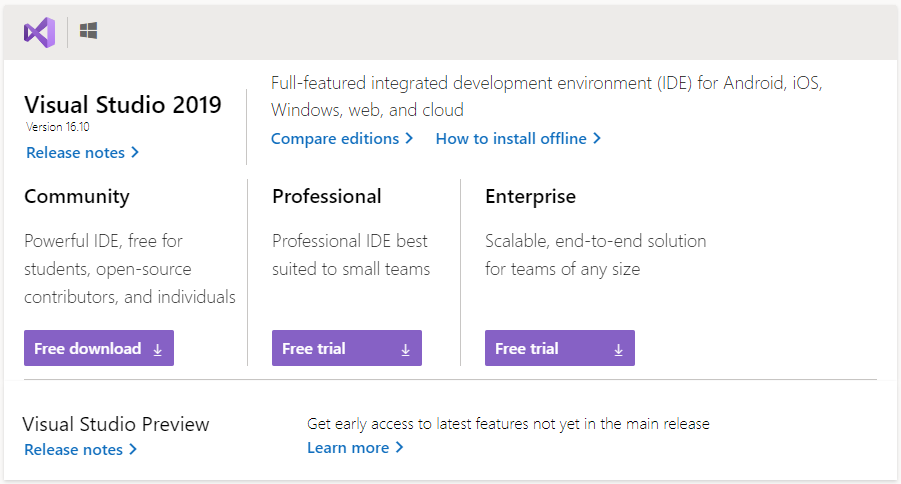Click the Enterprise edition heading
901x484 pixels.
click(x=530, y=196)
